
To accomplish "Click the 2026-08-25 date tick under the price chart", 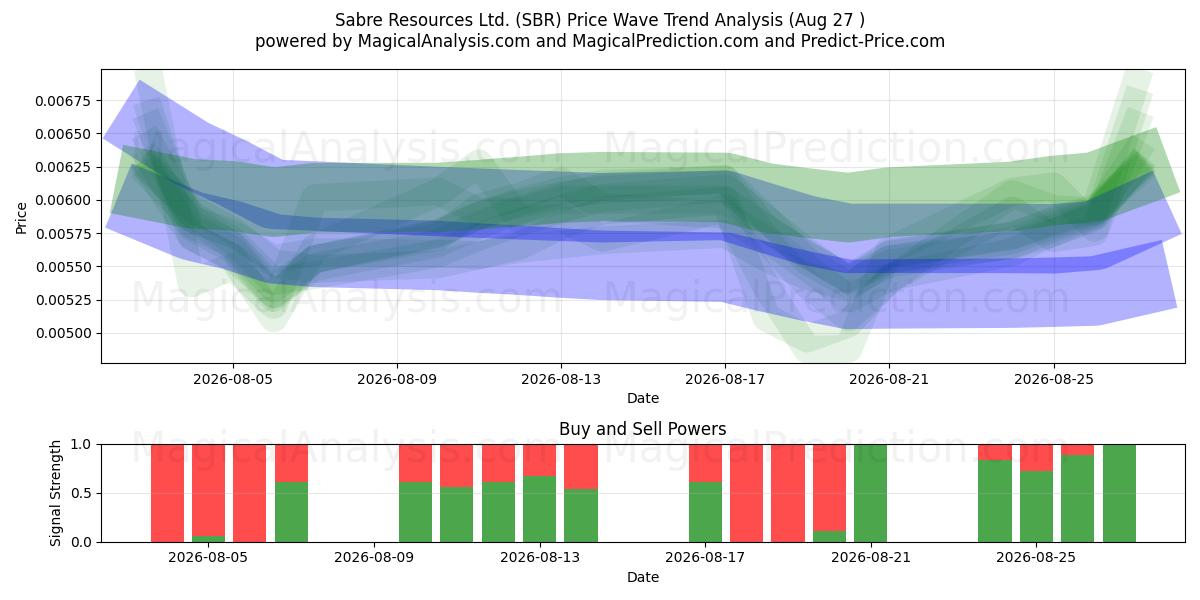I will point(1053,379).
